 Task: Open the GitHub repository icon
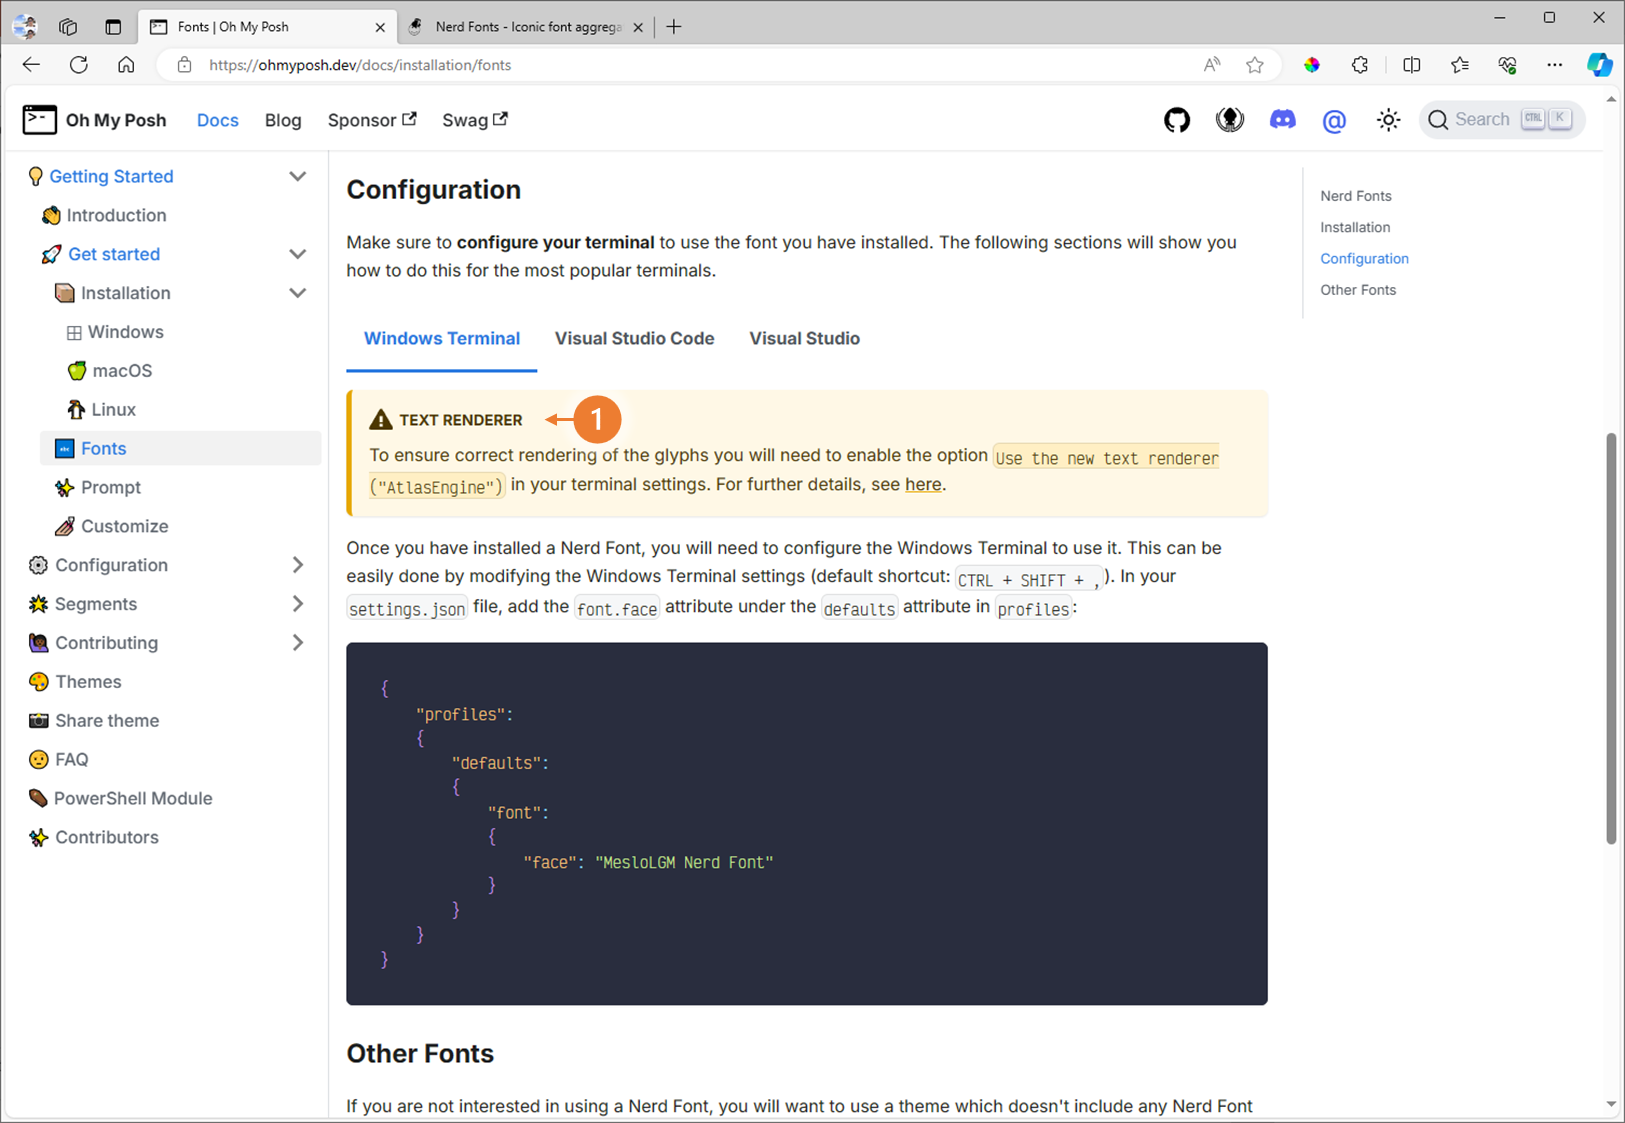coord(1177,120)
